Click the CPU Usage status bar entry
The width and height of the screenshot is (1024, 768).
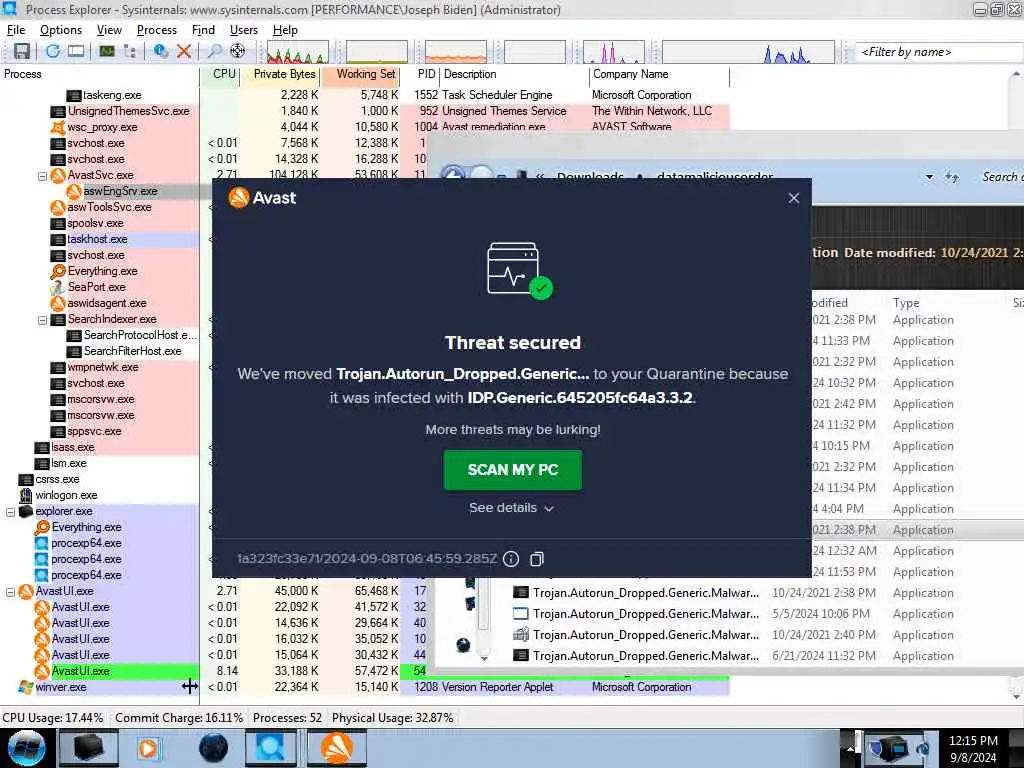[x=53, y=718]
